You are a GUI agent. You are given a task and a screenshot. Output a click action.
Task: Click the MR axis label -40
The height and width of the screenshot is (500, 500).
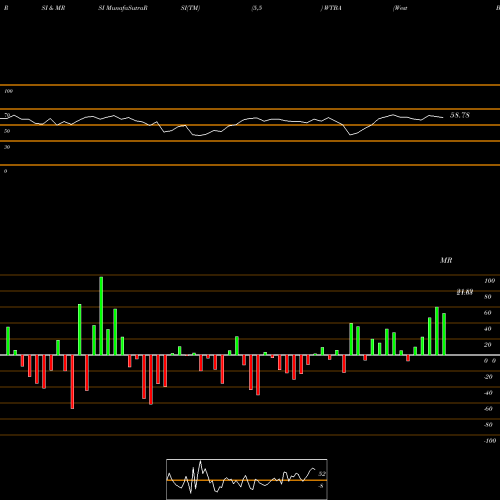(x=488, y=393)
